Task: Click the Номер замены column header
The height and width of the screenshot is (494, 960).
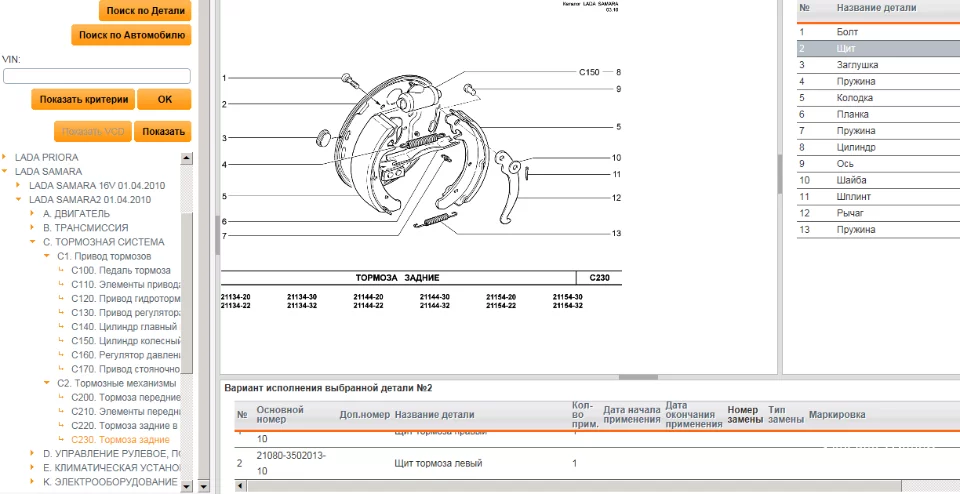Action: 745,414
